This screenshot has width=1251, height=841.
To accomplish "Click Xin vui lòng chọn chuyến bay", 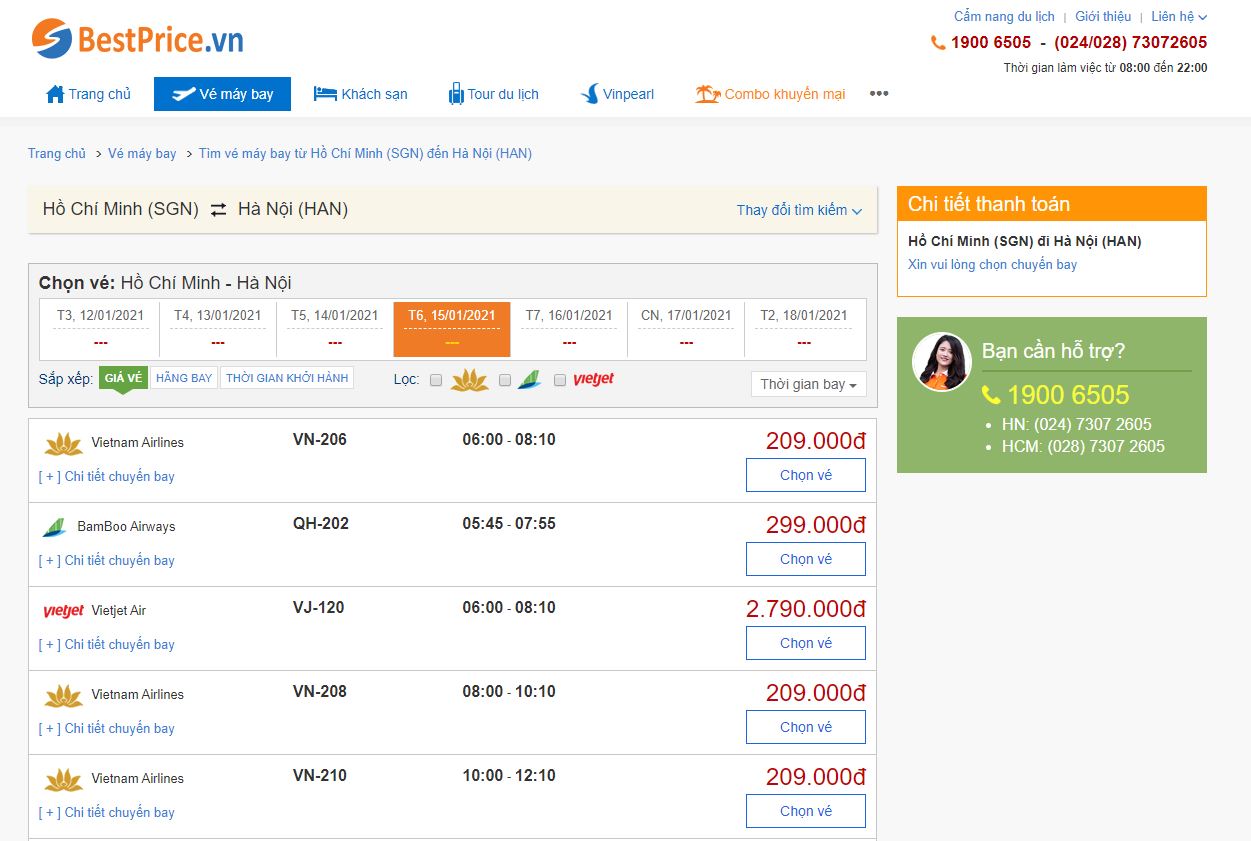I will point(992,265).
